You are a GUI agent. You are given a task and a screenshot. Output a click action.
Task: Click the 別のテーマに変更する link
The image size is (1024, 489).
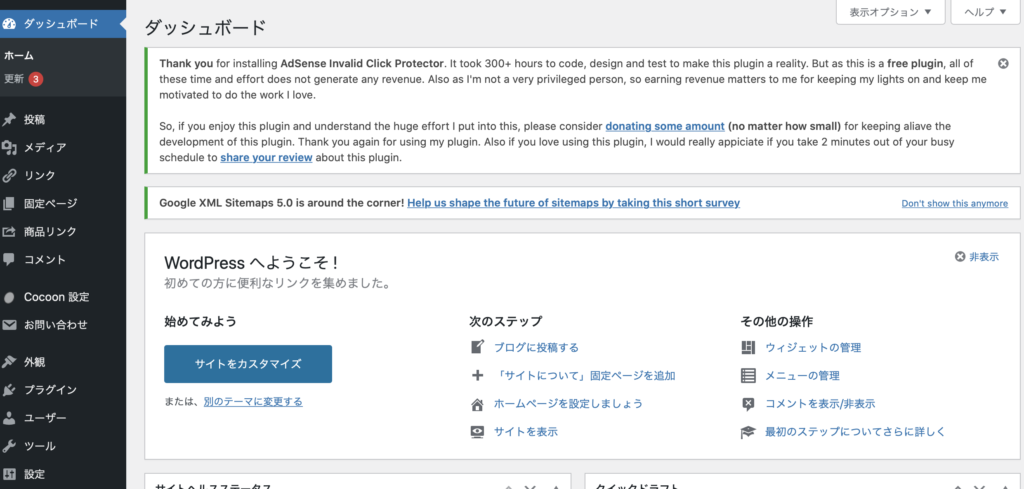253,402
